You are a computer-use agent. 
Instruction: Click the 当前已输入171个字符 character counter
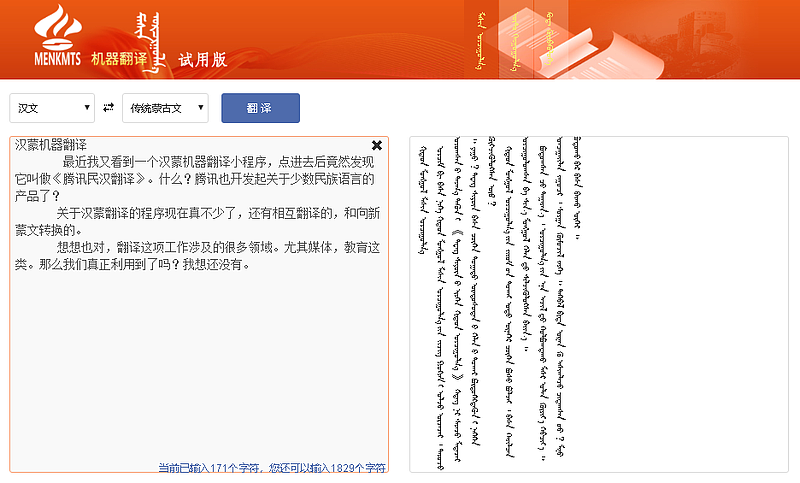click(x=272, y=467)
